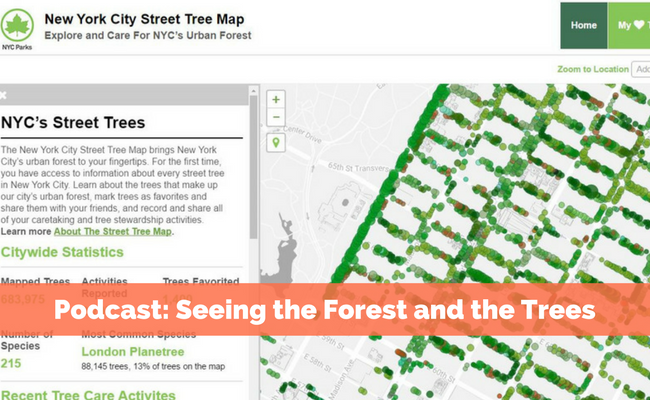Click the NYC's Street Trees panel heading

coord(74,124)
